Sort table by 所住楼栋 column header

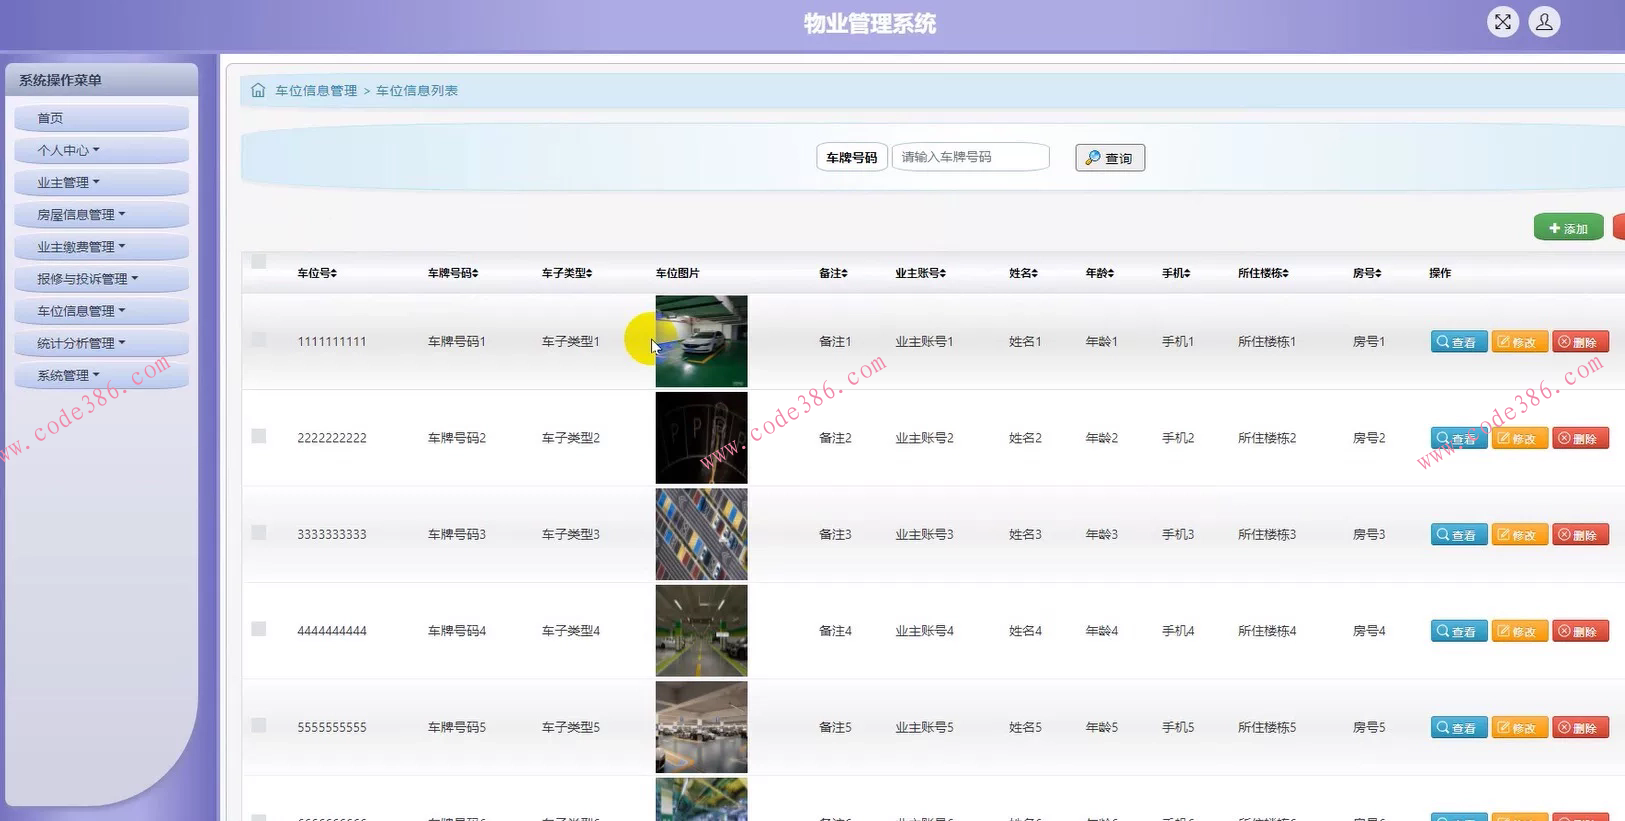pos(1263,273)
